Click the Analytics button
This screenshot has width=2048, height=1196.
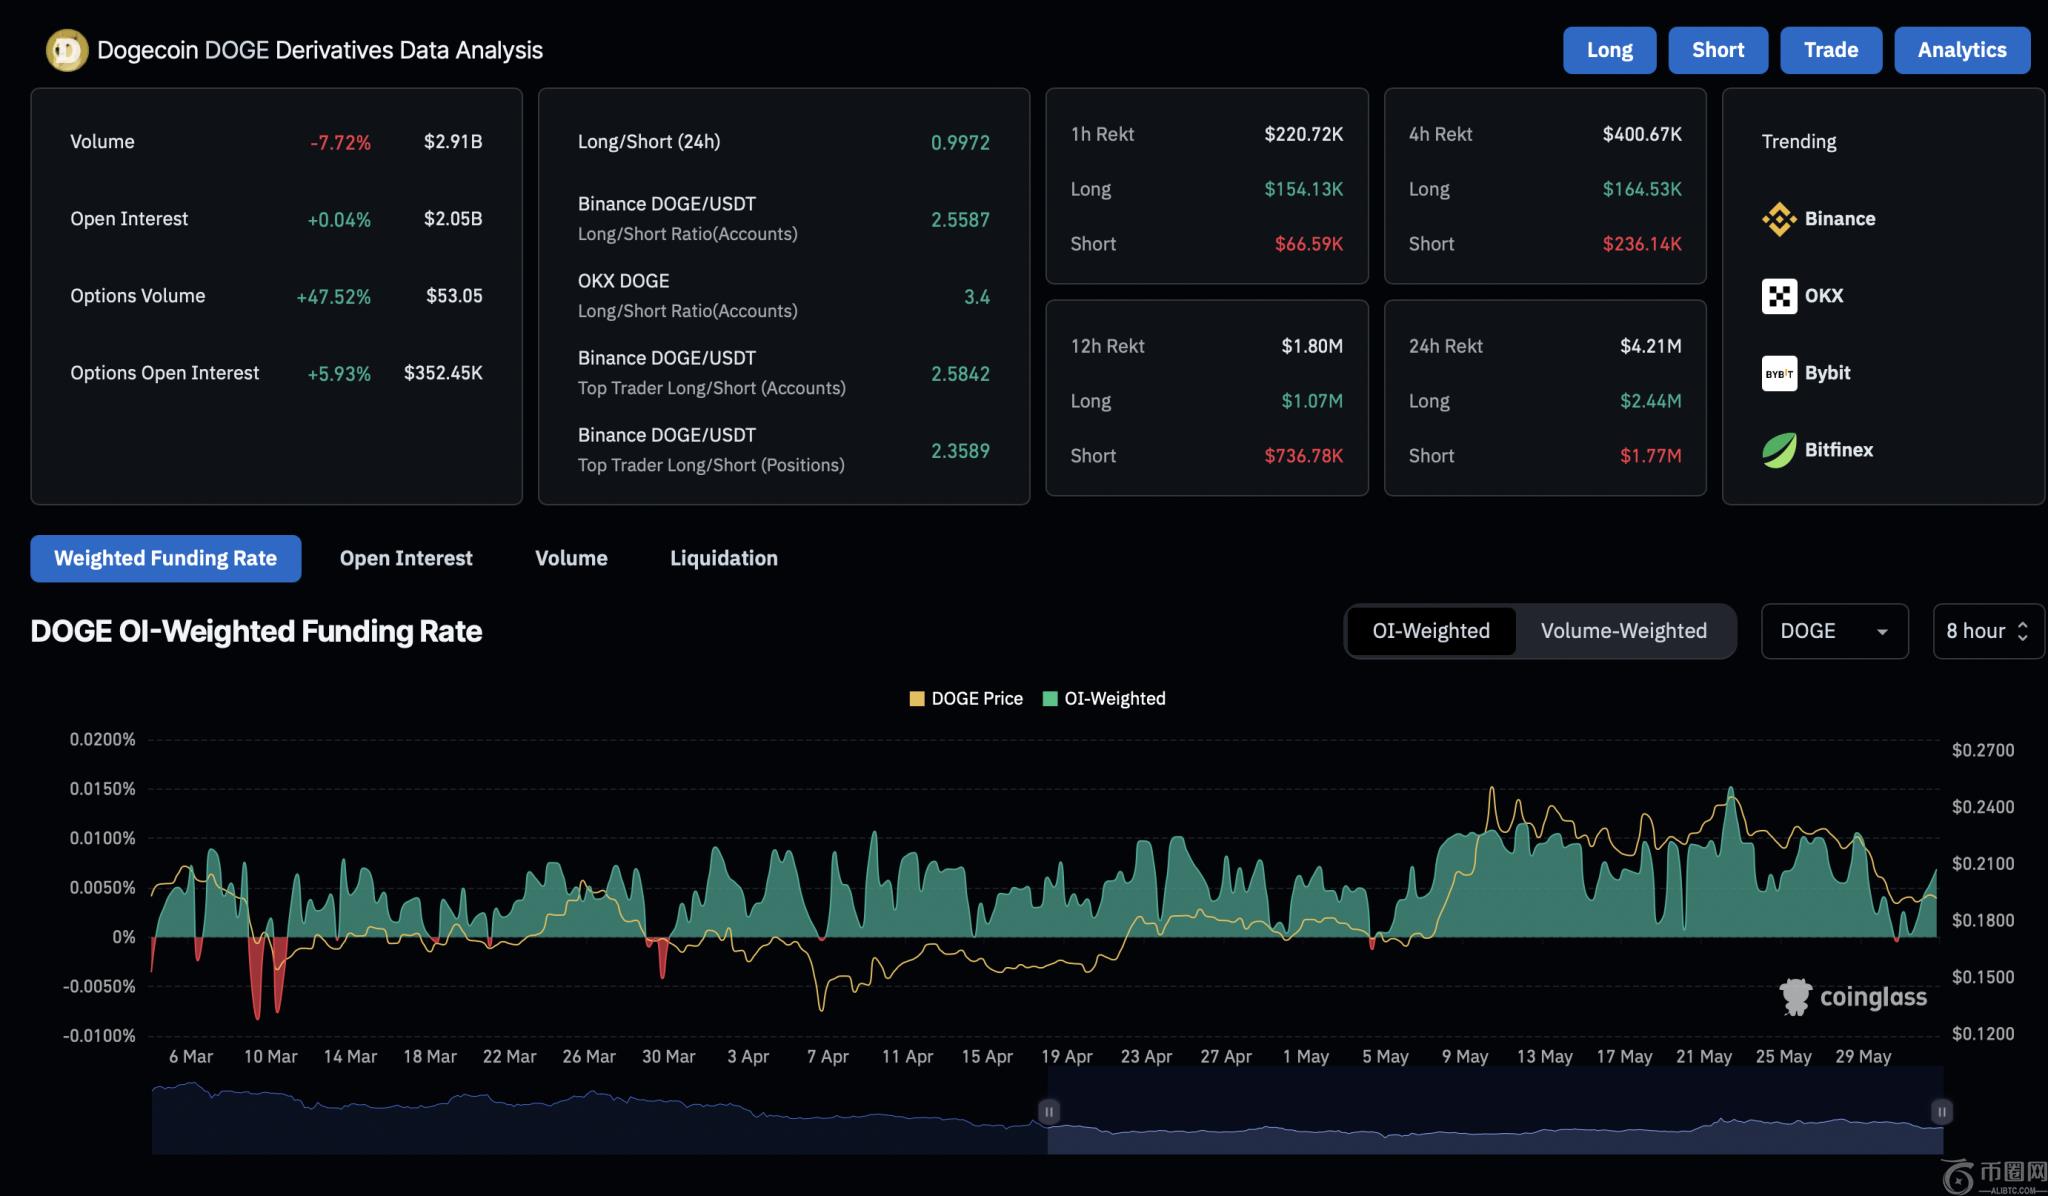click(1961, 50)
